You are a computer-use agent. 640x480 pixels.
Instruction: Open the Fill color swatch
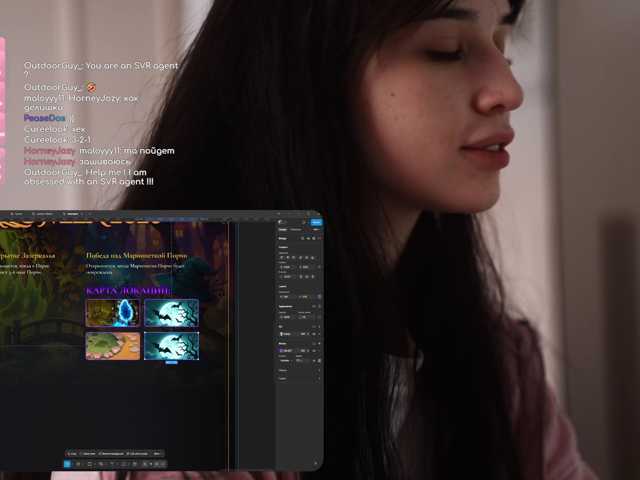[282, 334]
